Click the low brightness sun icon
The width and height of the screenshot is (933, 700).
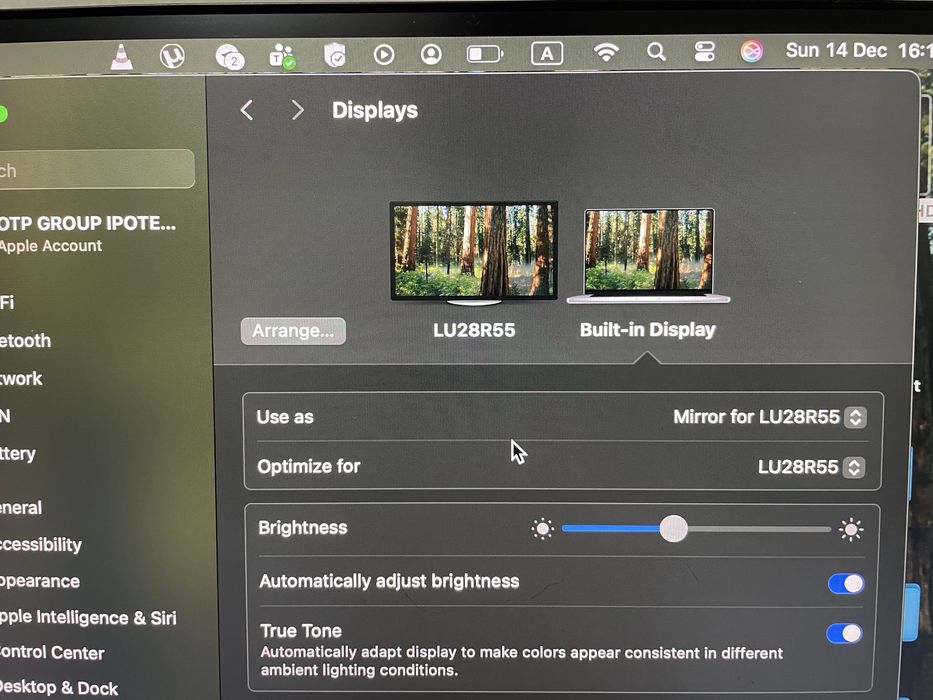[x=543, y=529]
